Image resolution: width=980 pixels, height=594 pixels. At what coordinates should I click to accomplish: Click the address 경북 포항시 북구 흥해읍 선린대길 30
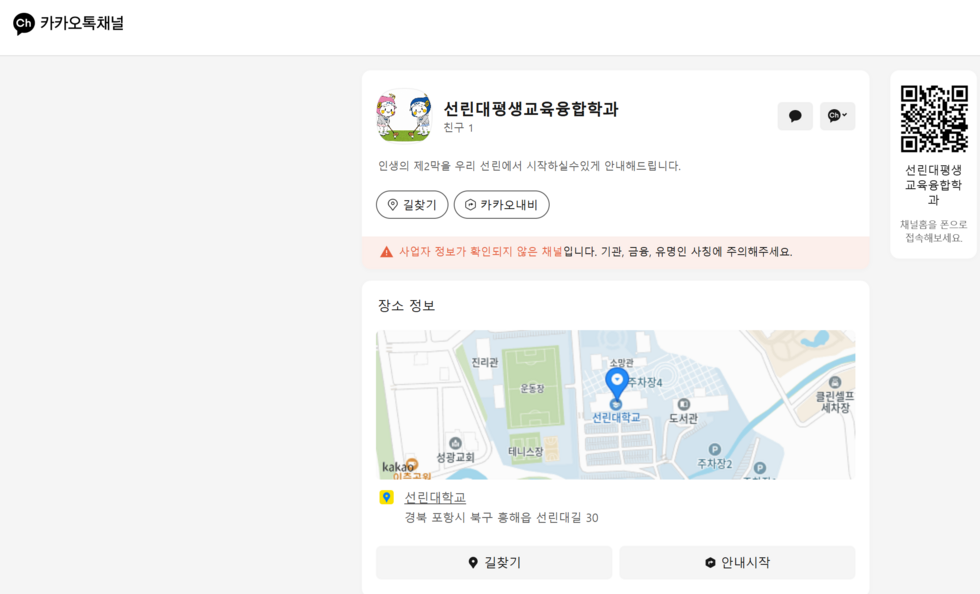501,518
